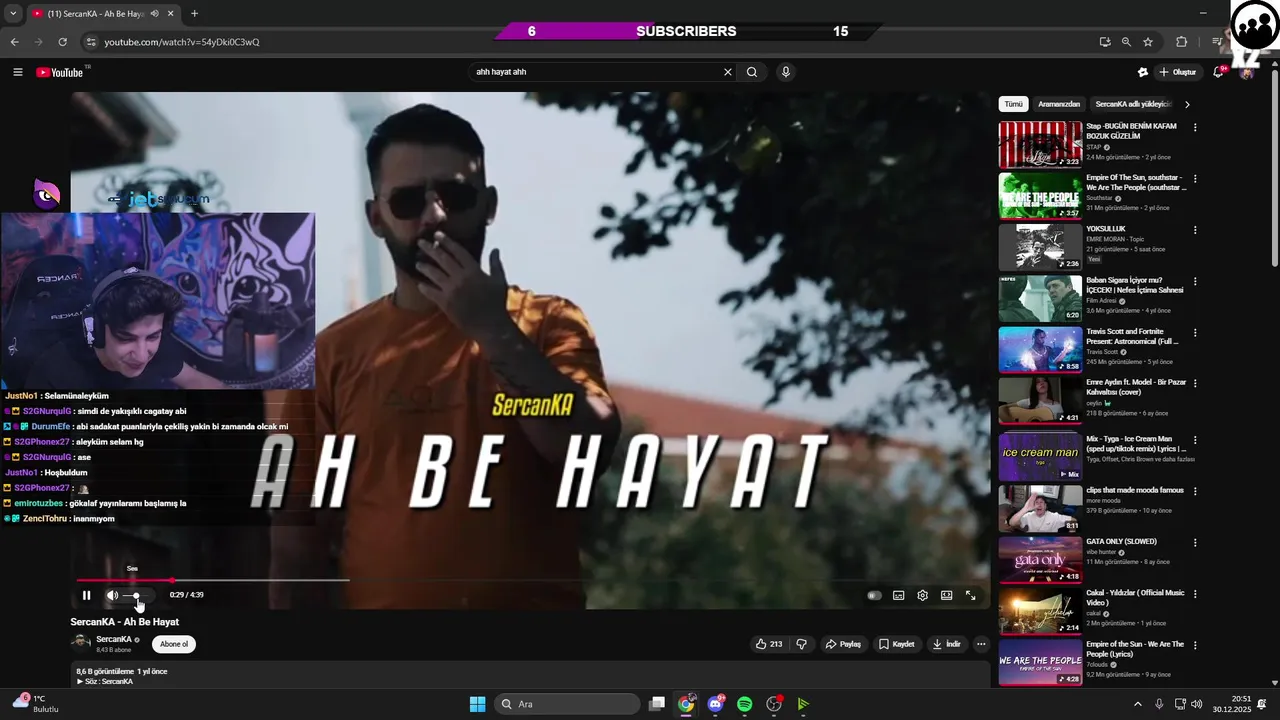Open options for Emre Aydın Bir Pazar Kahvaltısı
The image size is (1280, 720).
point(1195,383)
